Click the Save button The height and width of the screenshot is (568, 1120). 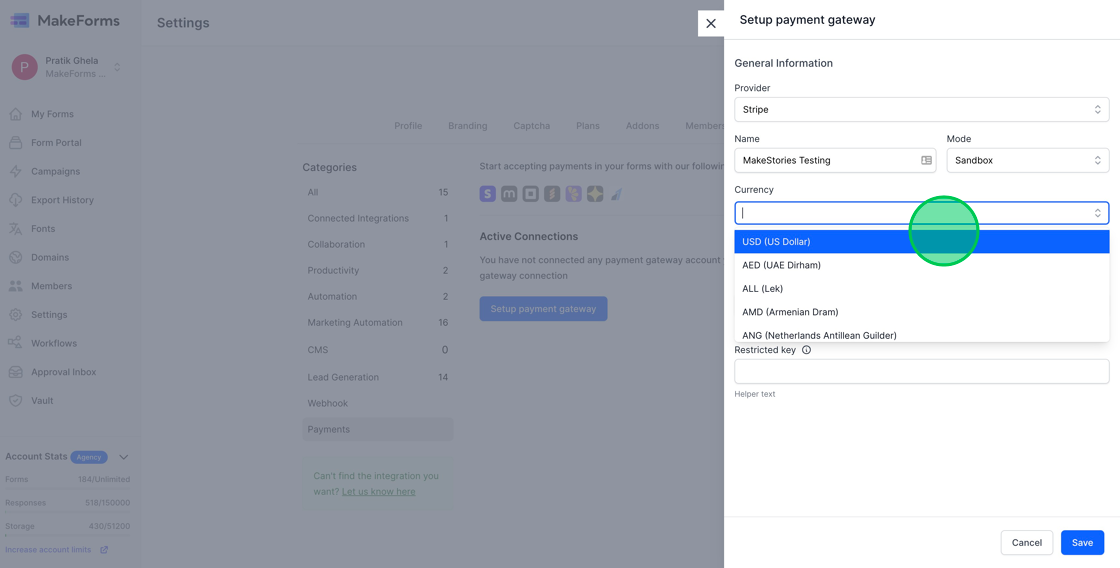tap(1082, 542)
